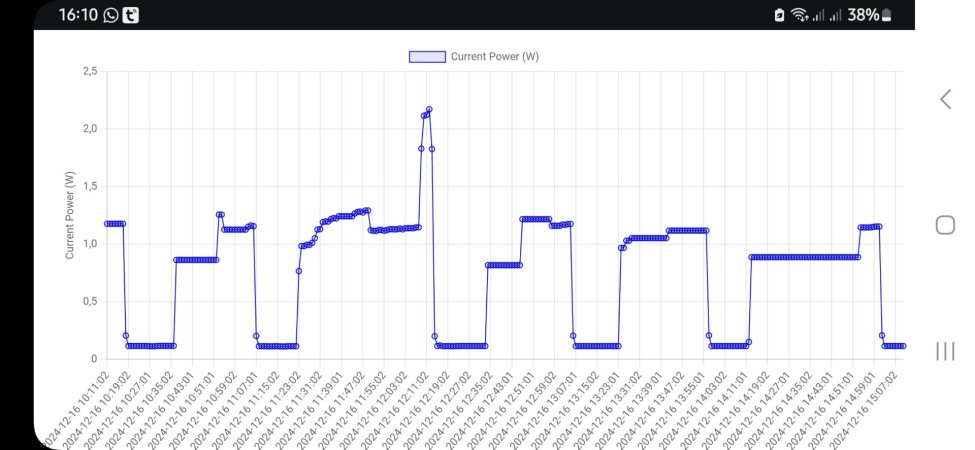This screenshot has width=975, height=450.
Task: Open recent apps with three-bar button
Action: point(945,350)
